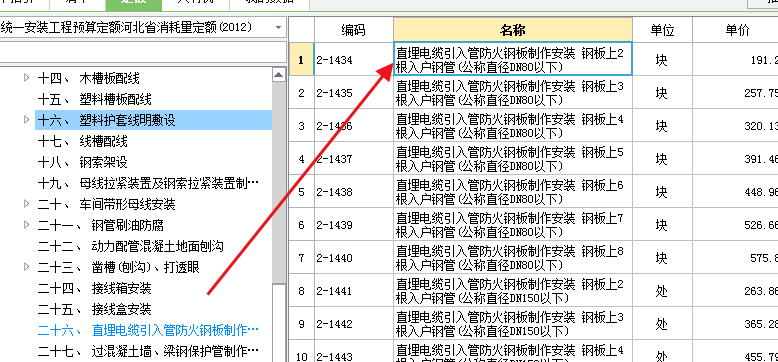Select 二十二、动力配管混凝土地面刨沟 item
The height and width of the screenshot is (362, 778).
click(130, 246)
